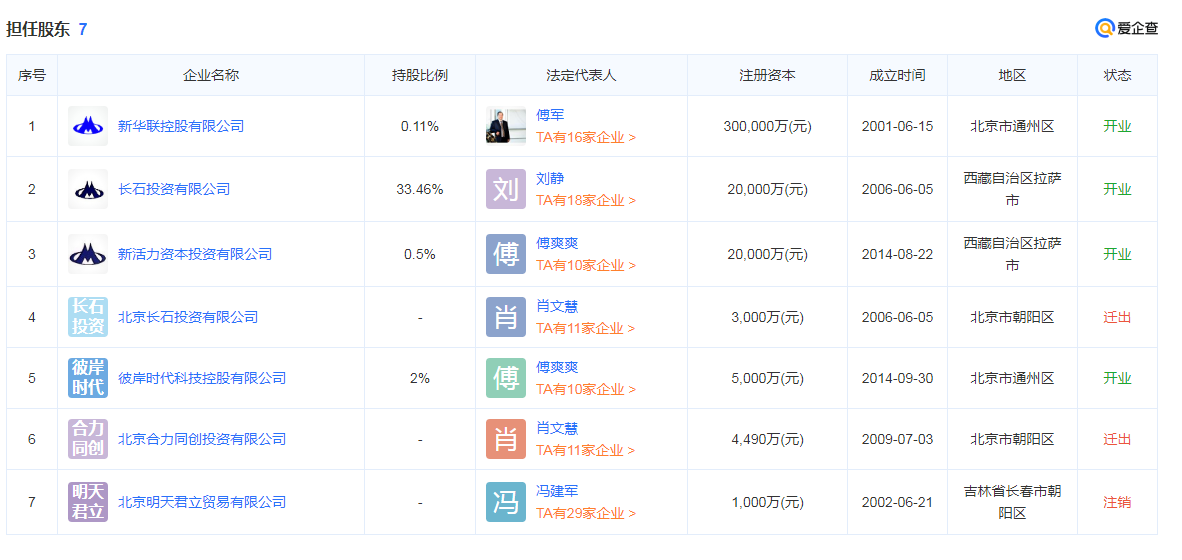Click the 肖 avatar in row 4
The height and width of the screenshot is (560, 1182).
coord(506,317)
